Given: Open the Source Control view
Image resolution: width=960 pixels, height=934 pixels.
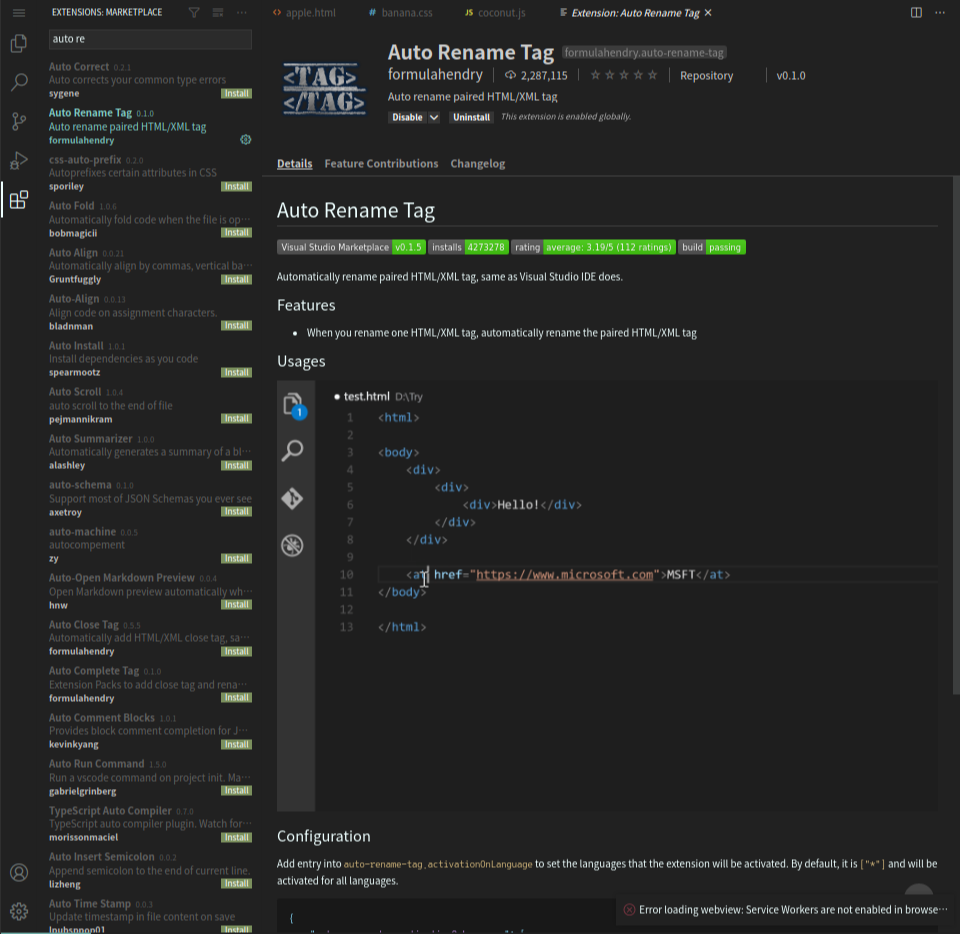Looking at the screenshot, I should (19, 121).
